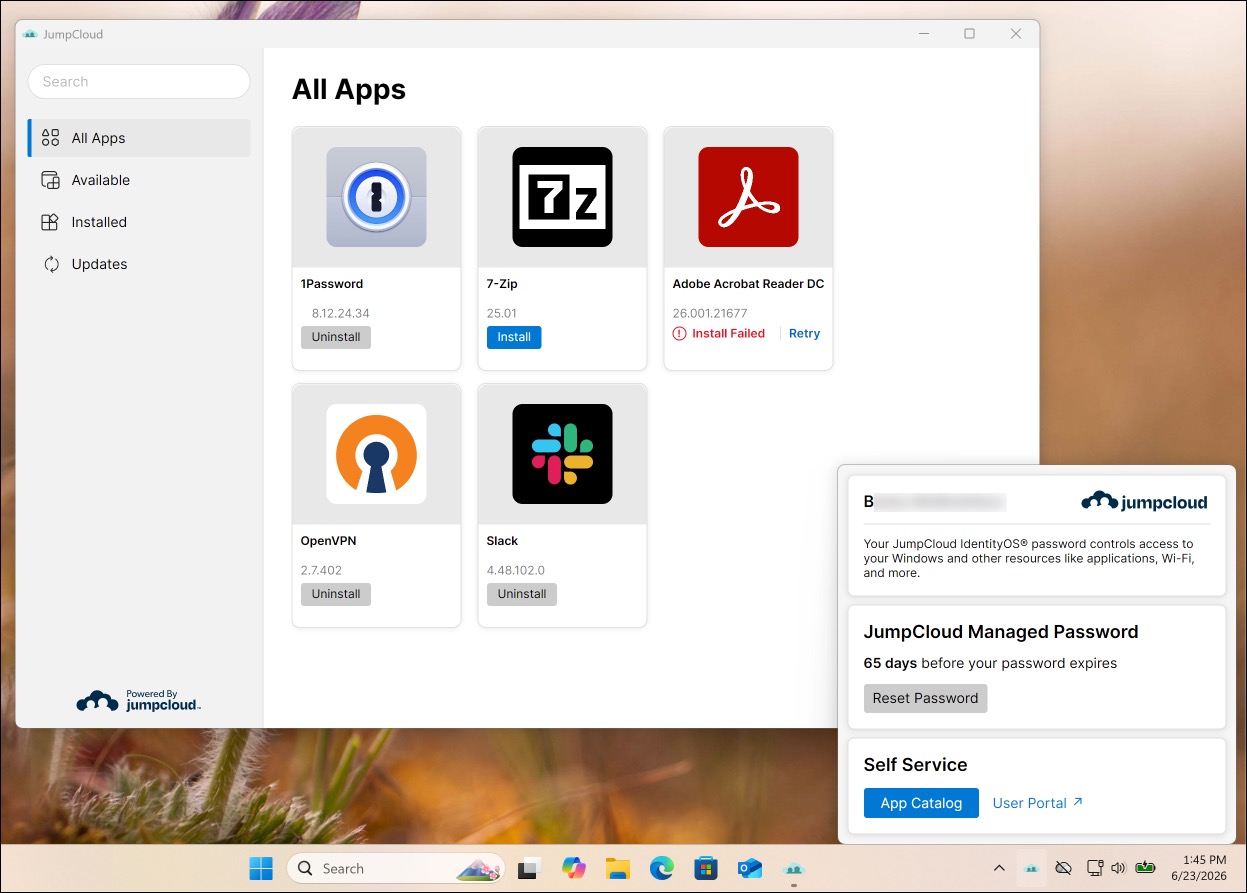
Task: Switch to the Available view
Action: tap(139, 180)
